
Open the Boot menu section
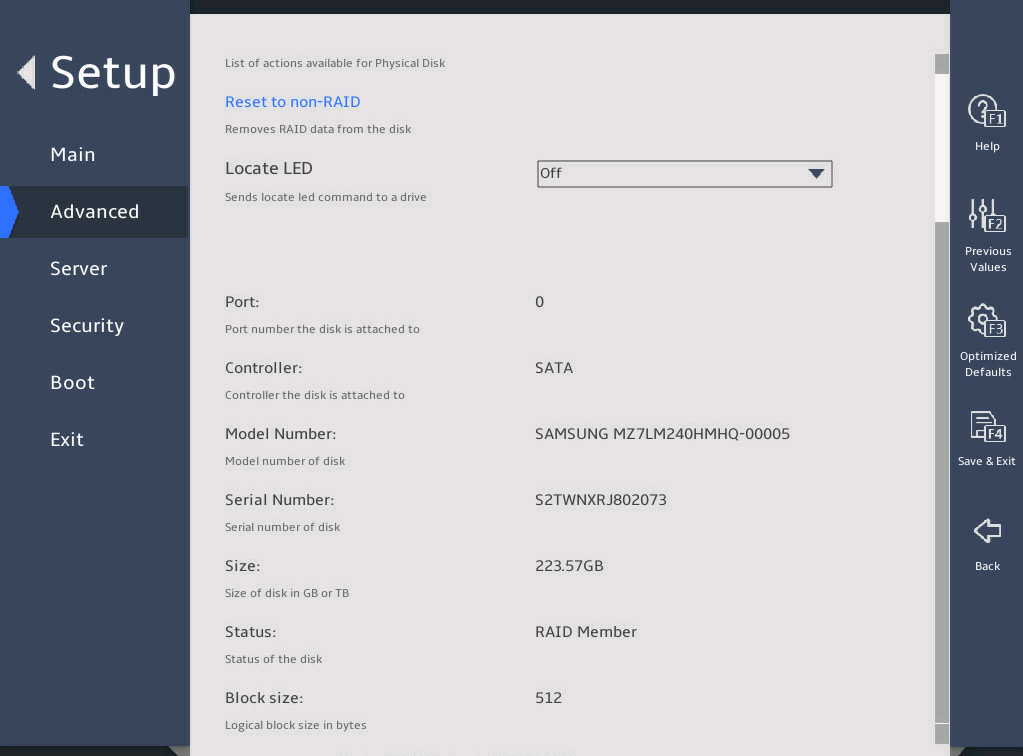[72, 382]
